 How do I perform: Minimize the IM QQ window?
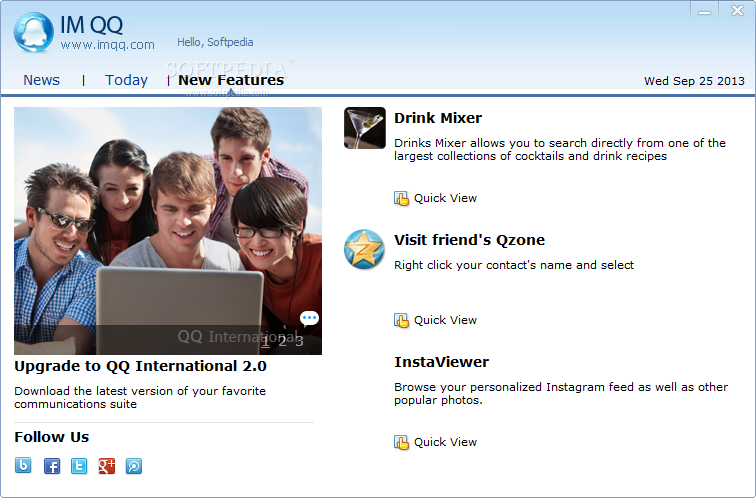[704, 11]
